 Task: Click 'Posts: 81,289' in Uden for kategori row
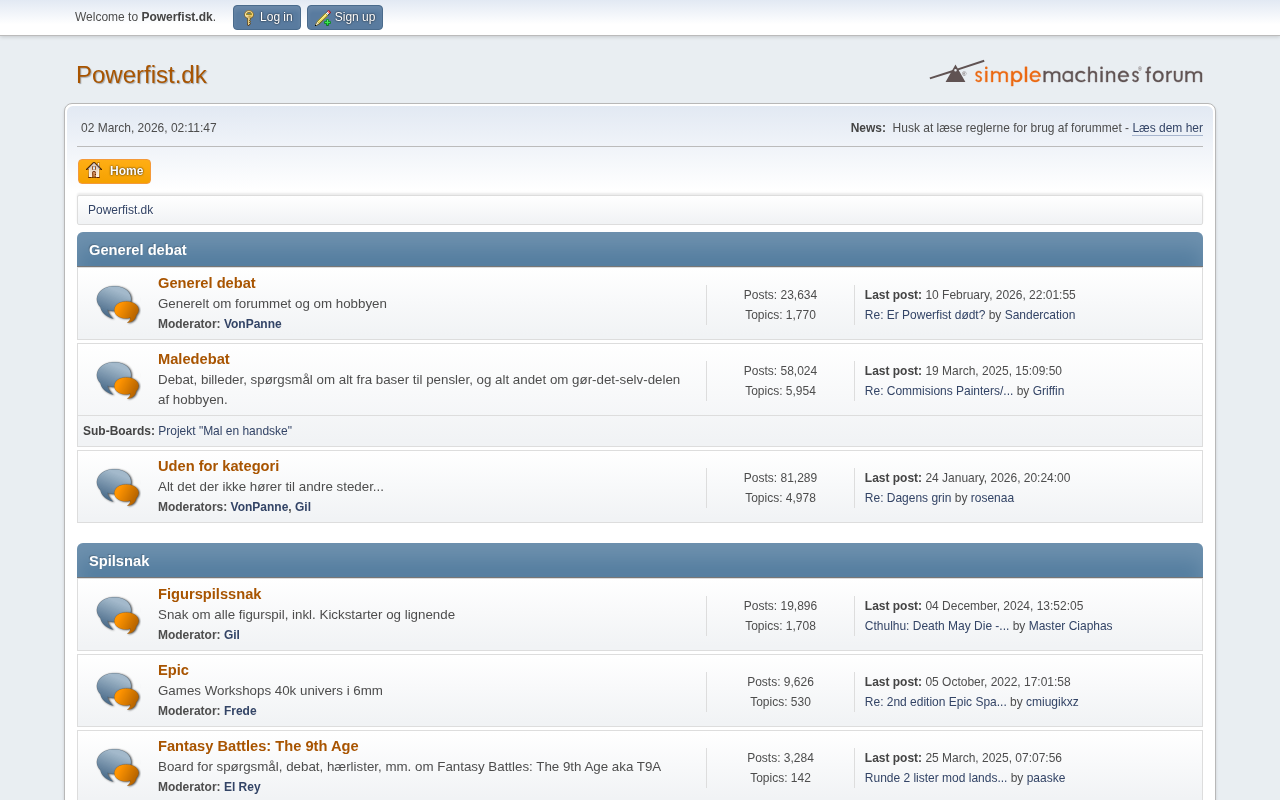[780, 478]
